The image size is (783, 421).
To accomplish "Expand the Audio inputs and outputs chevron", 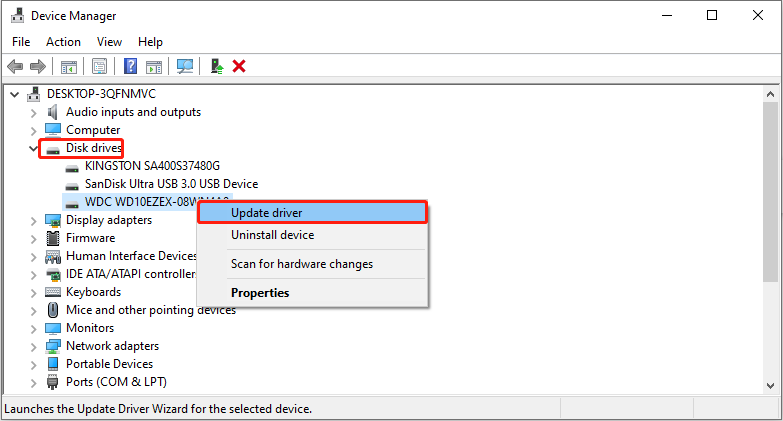I will coord(33,113).
